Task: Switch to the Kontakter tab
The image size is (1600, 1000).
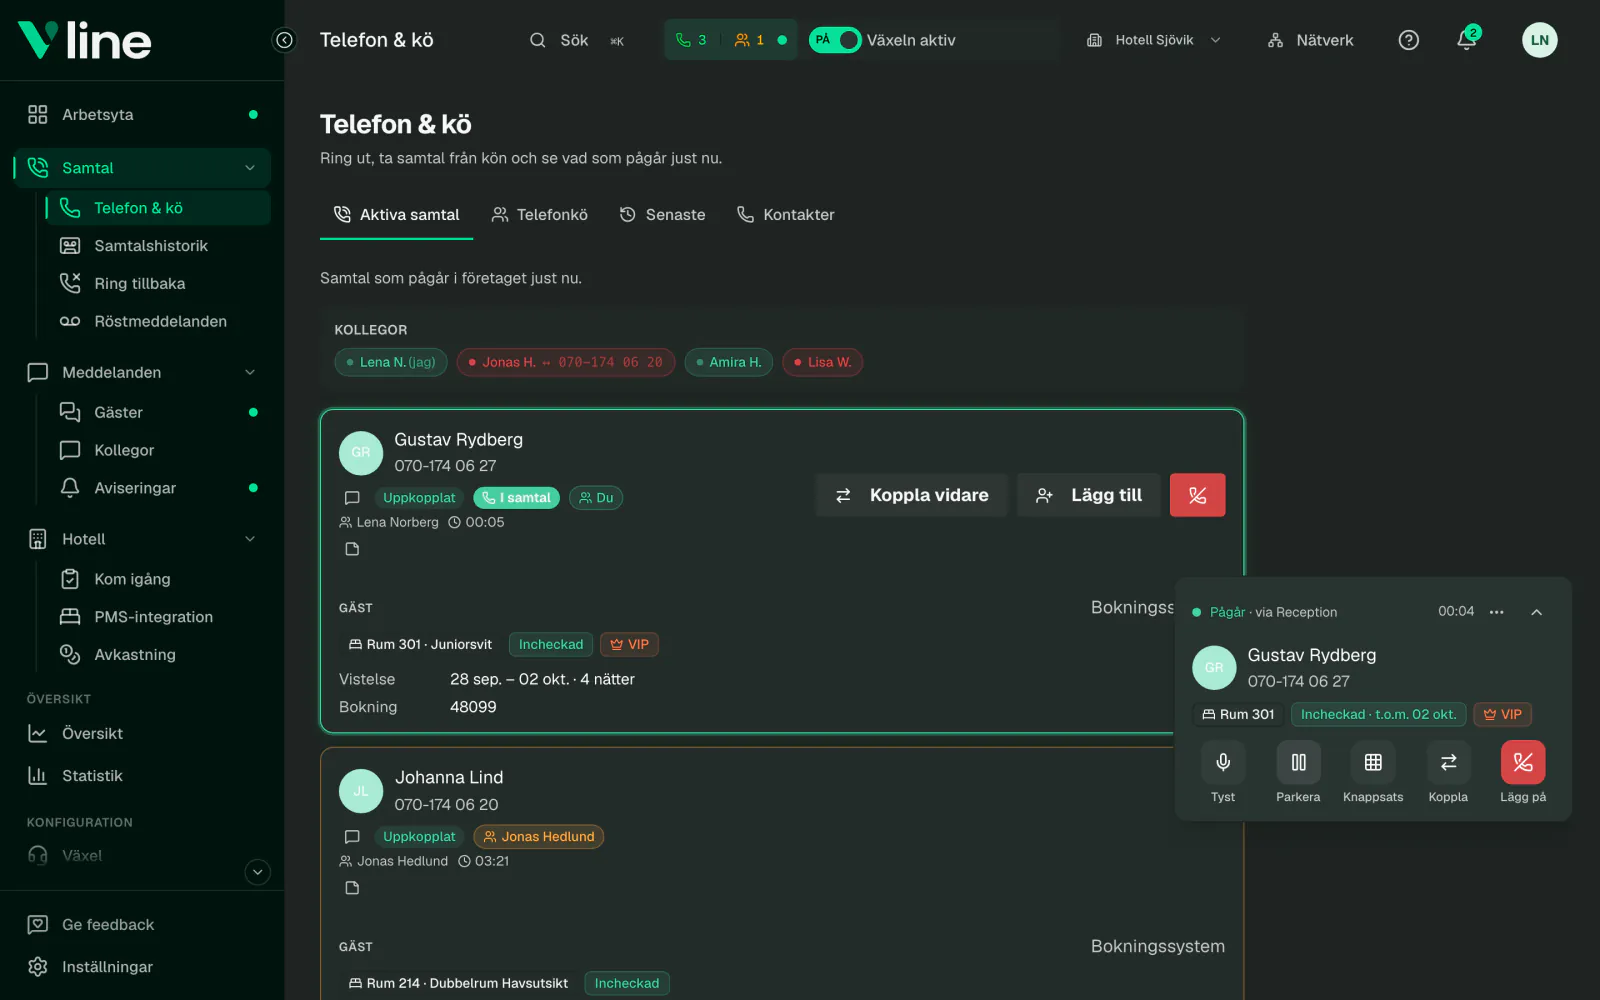Action: pyautogui.click(x=786, y=215)
